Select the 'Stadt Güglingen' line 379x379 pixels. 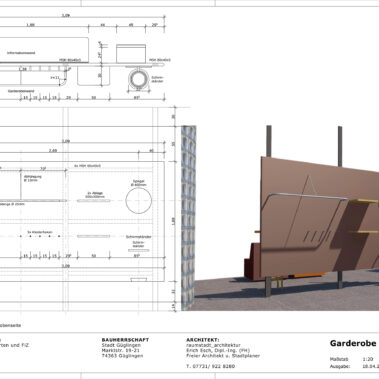point(121,345)
